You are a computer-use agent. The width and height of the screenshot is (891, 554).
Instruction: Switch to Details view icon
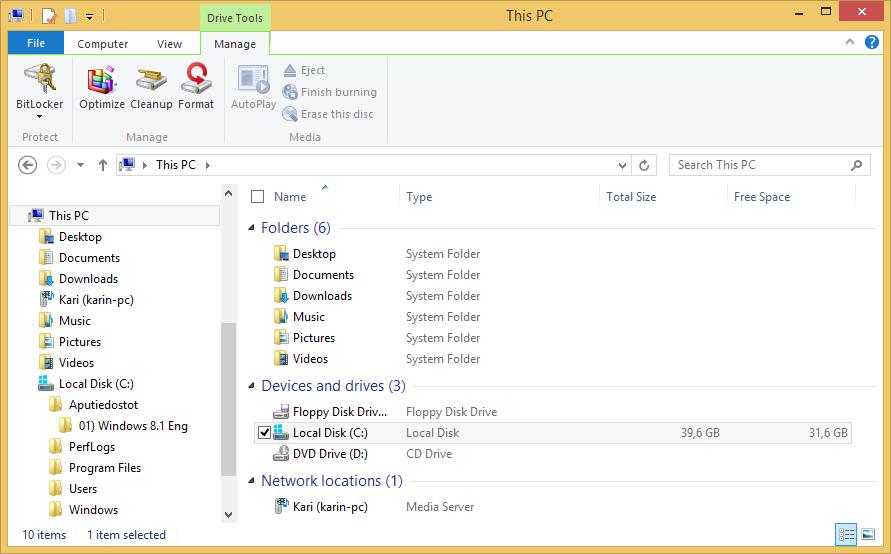pos(846,534)
